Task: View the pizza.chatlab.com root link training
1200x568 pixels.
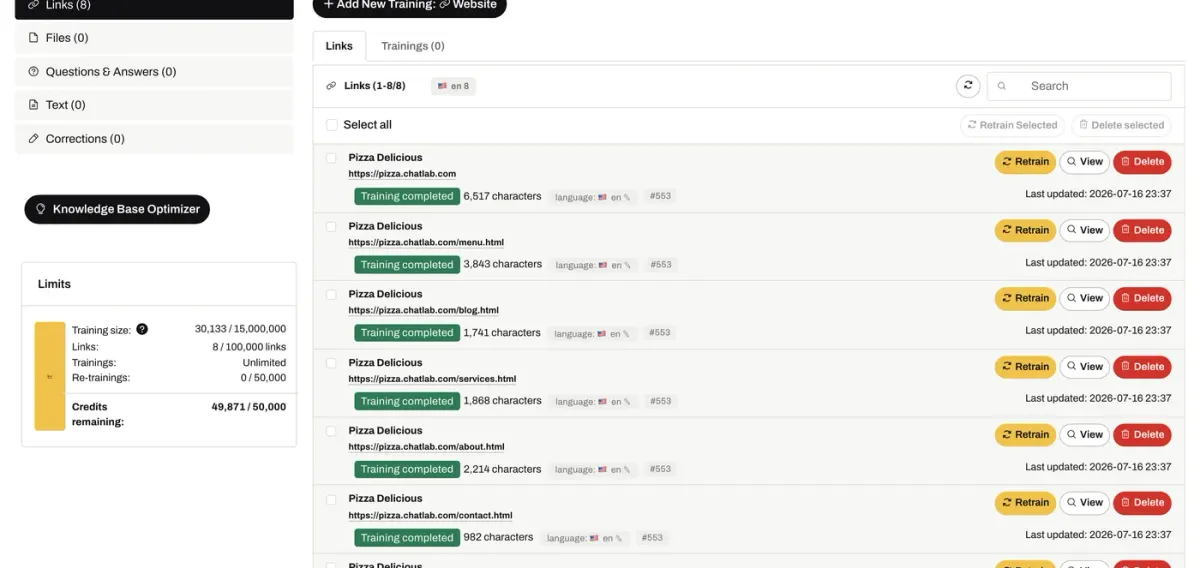Action: coord(1084,162)
